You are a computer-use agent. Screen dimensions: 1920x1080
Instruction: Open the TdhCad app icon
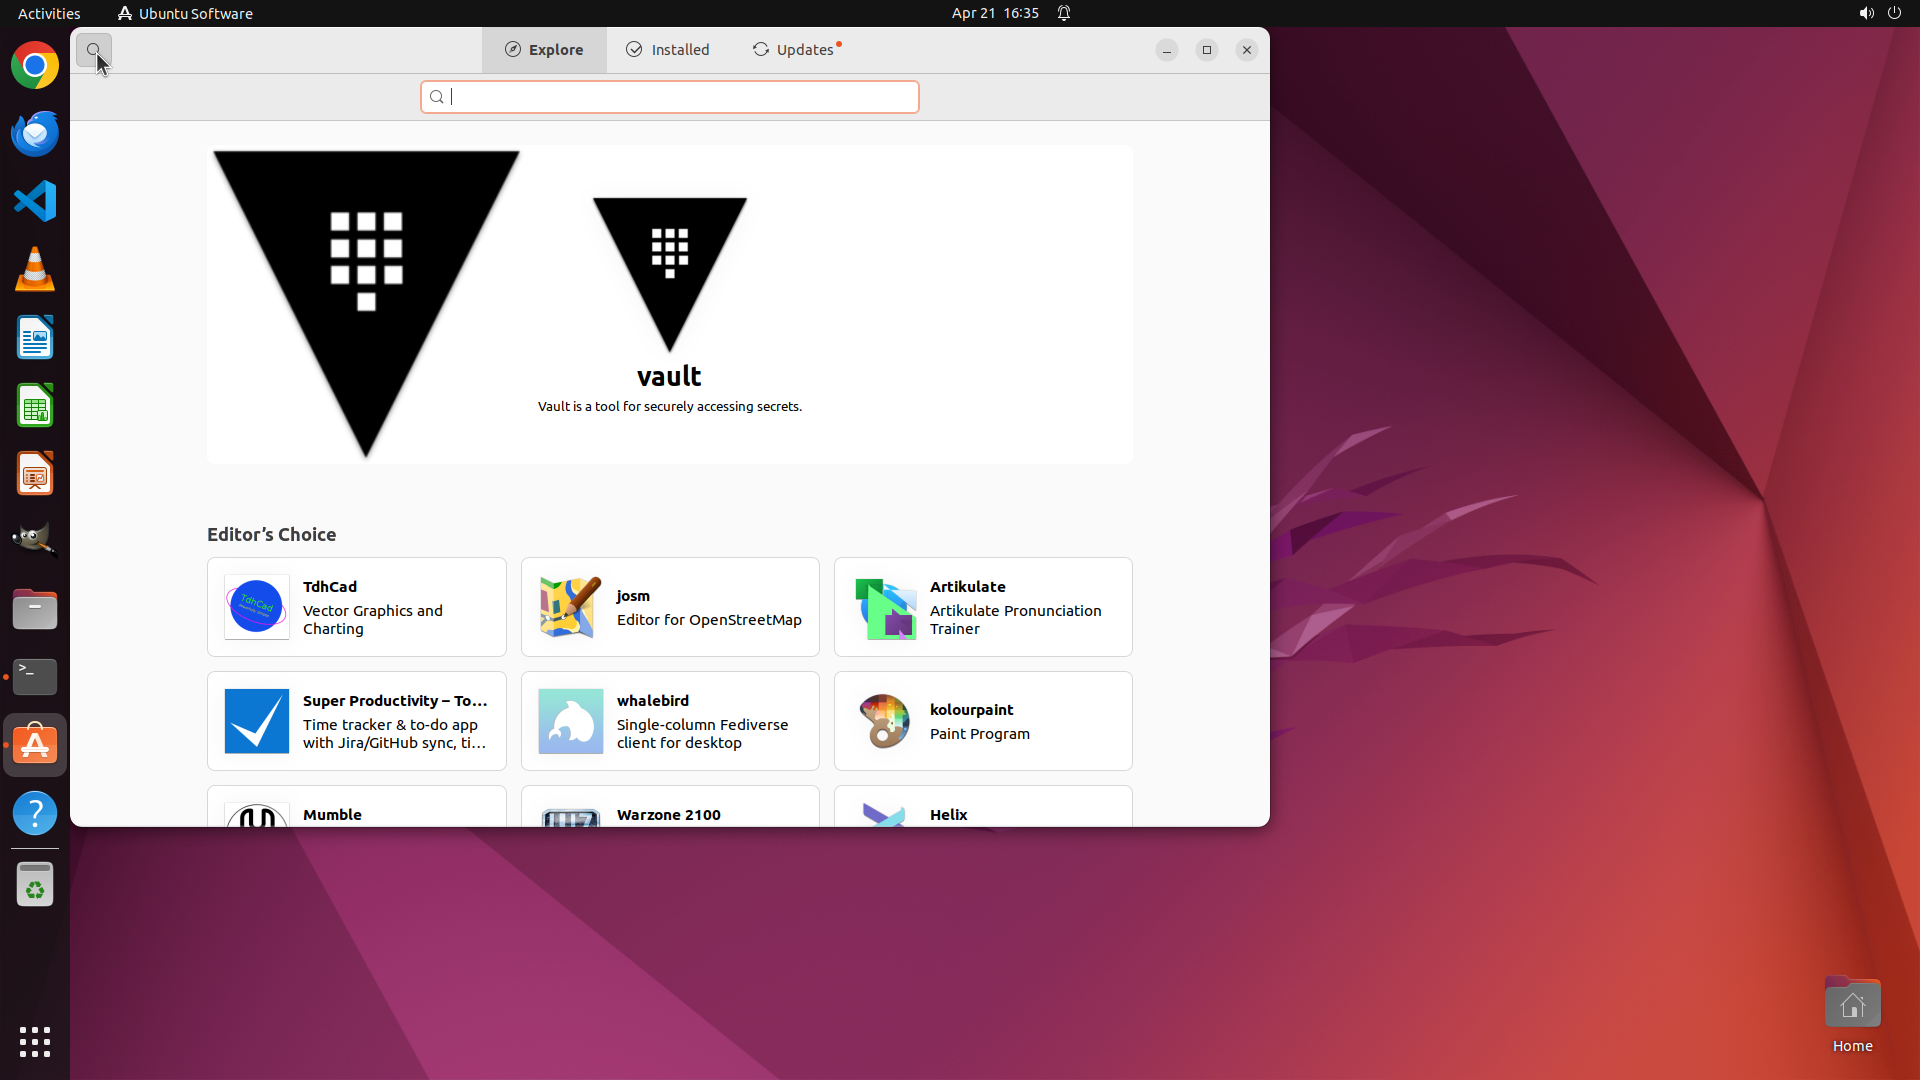[257, 607]
